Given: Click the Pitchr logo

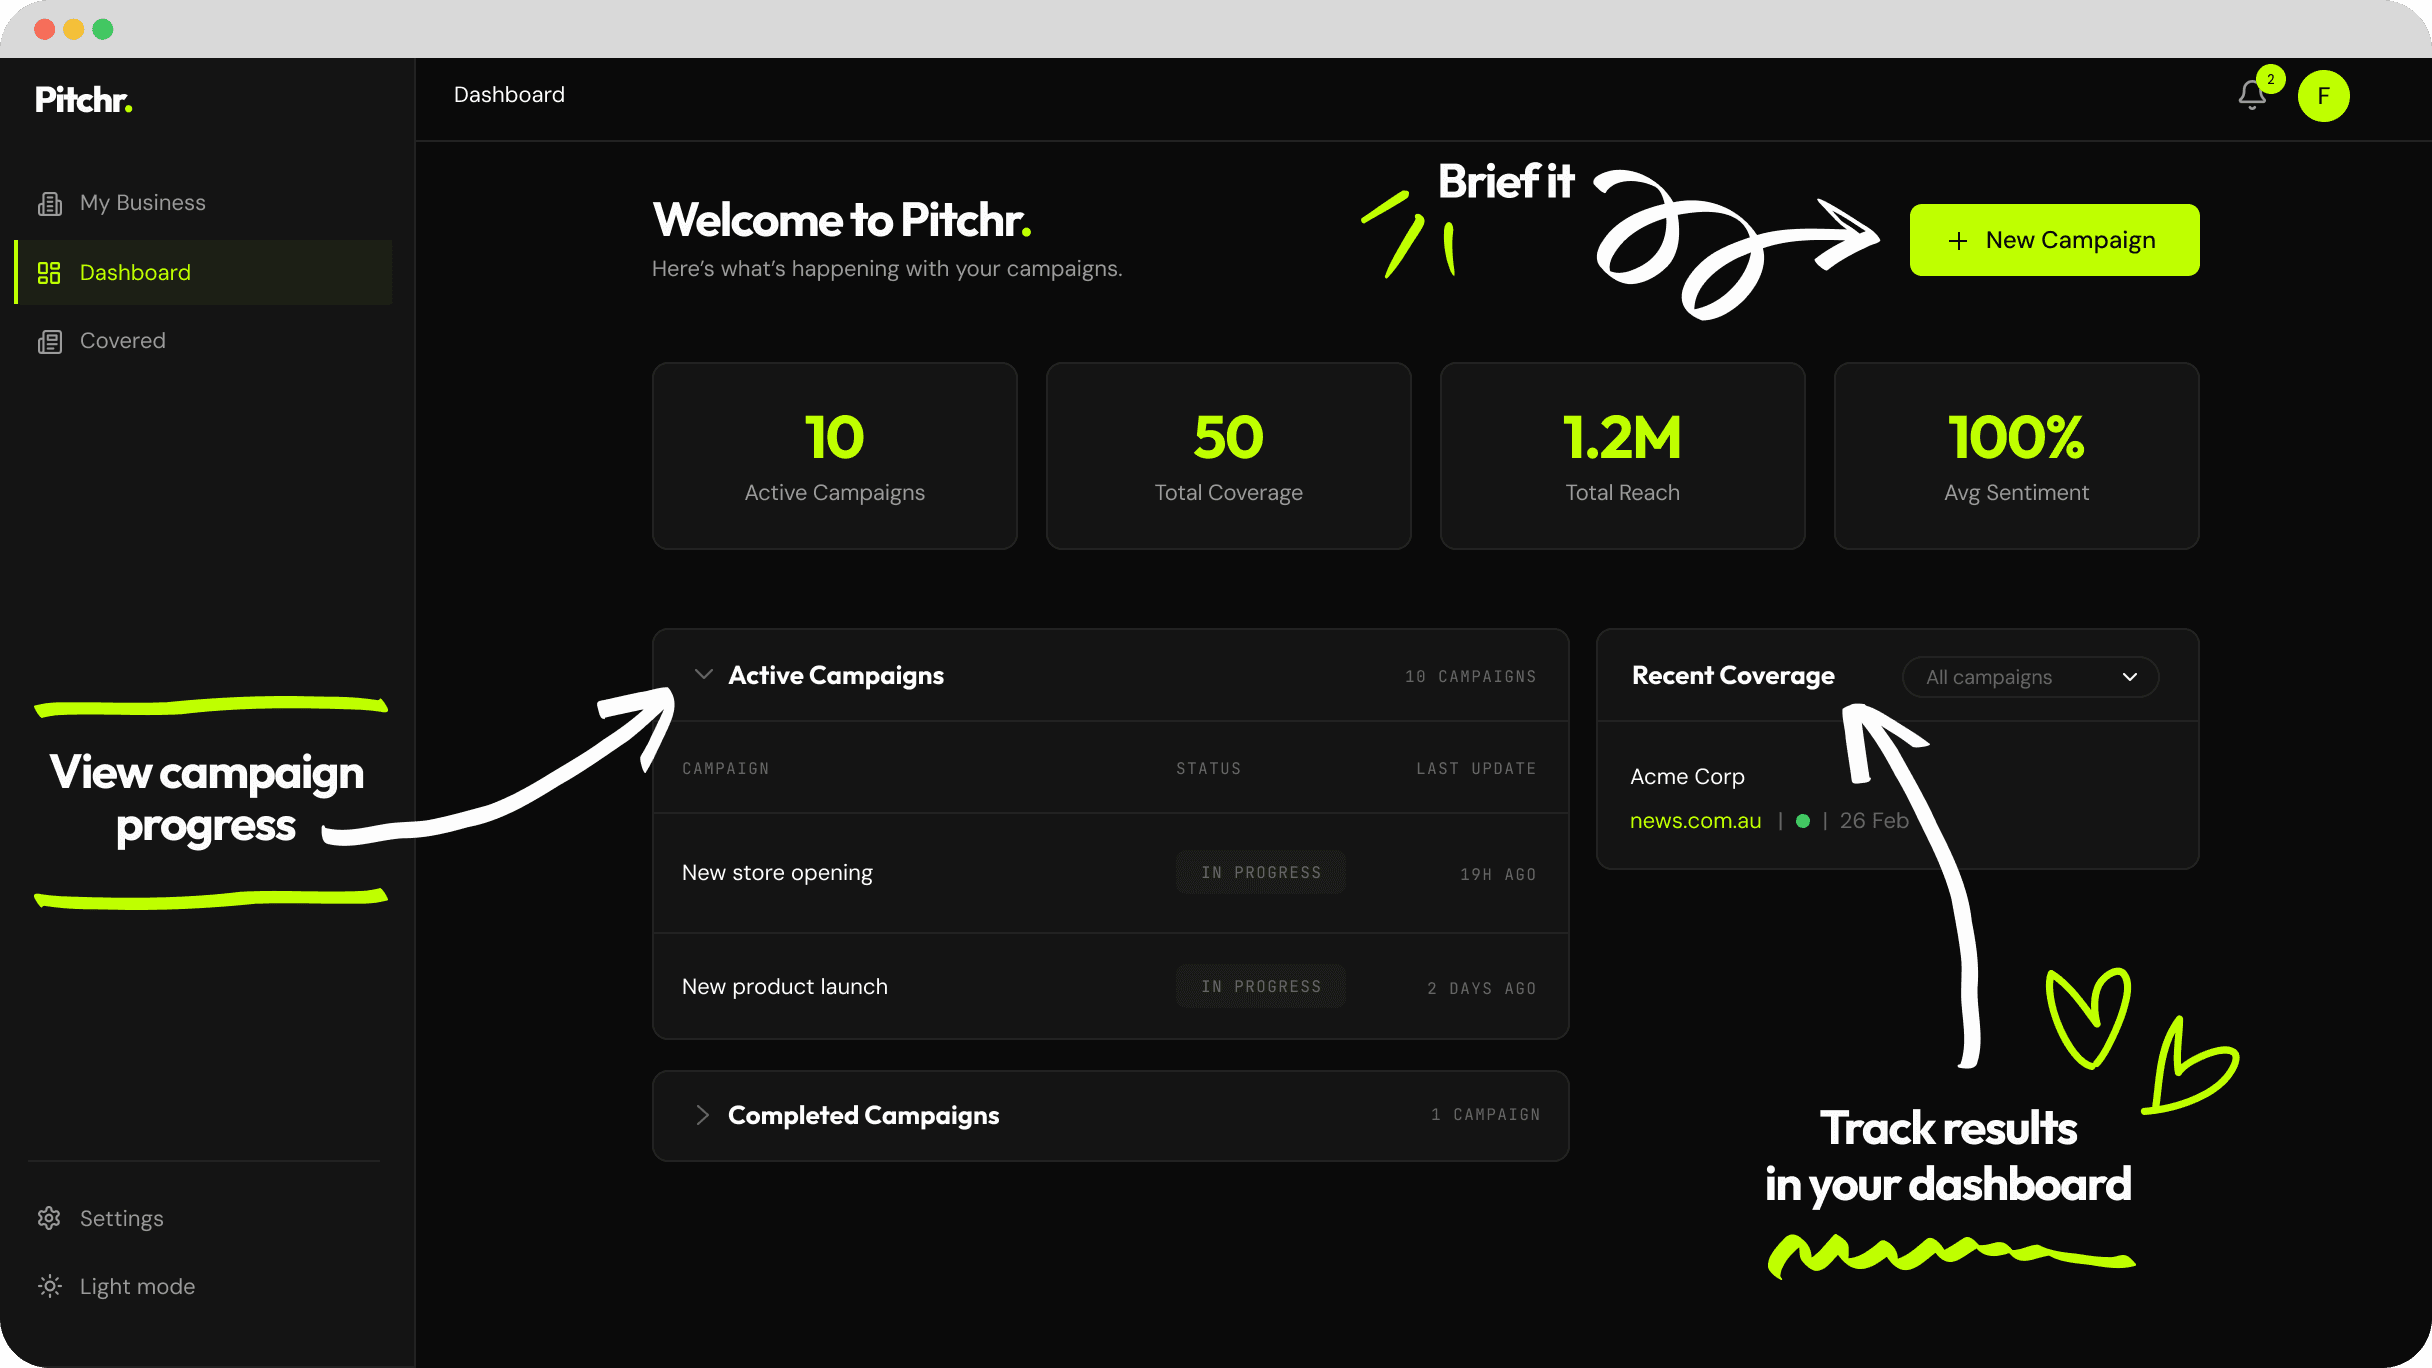Looking at the screenshot, I should [x=84, y=100].
